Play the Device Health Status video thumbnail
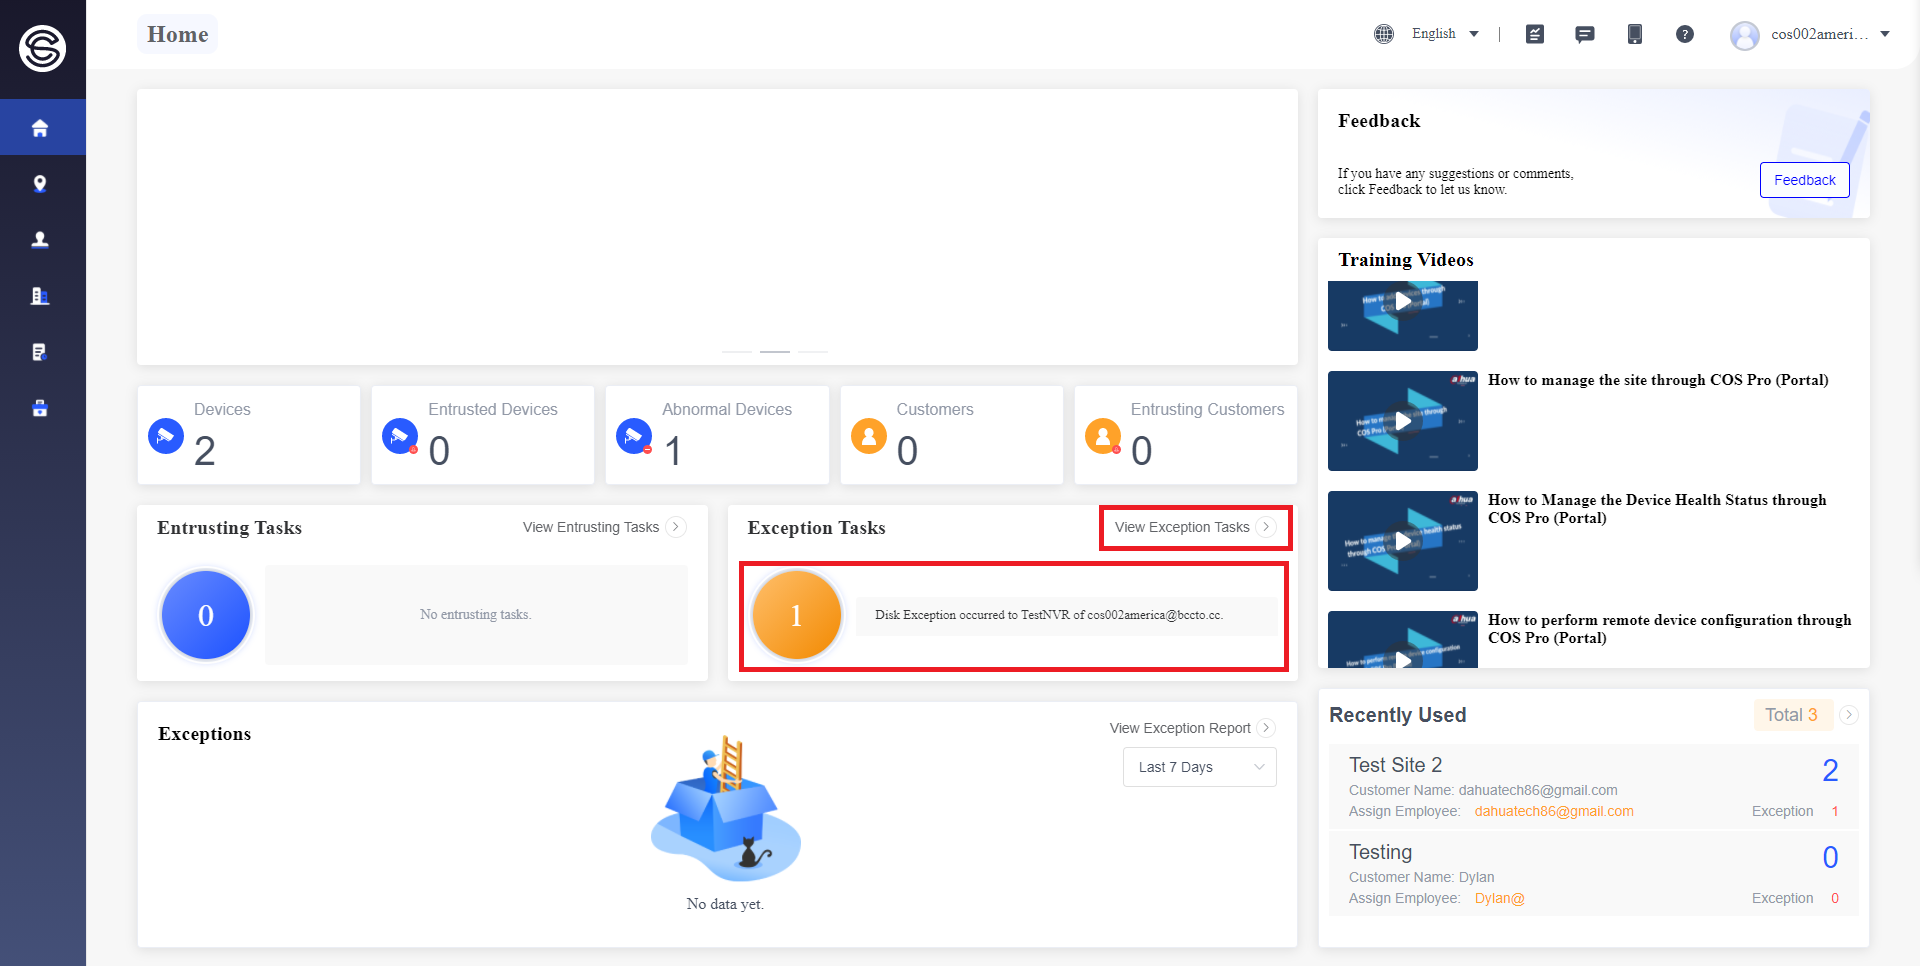This screenshot has height=966, width=1920. point(1403,541)
